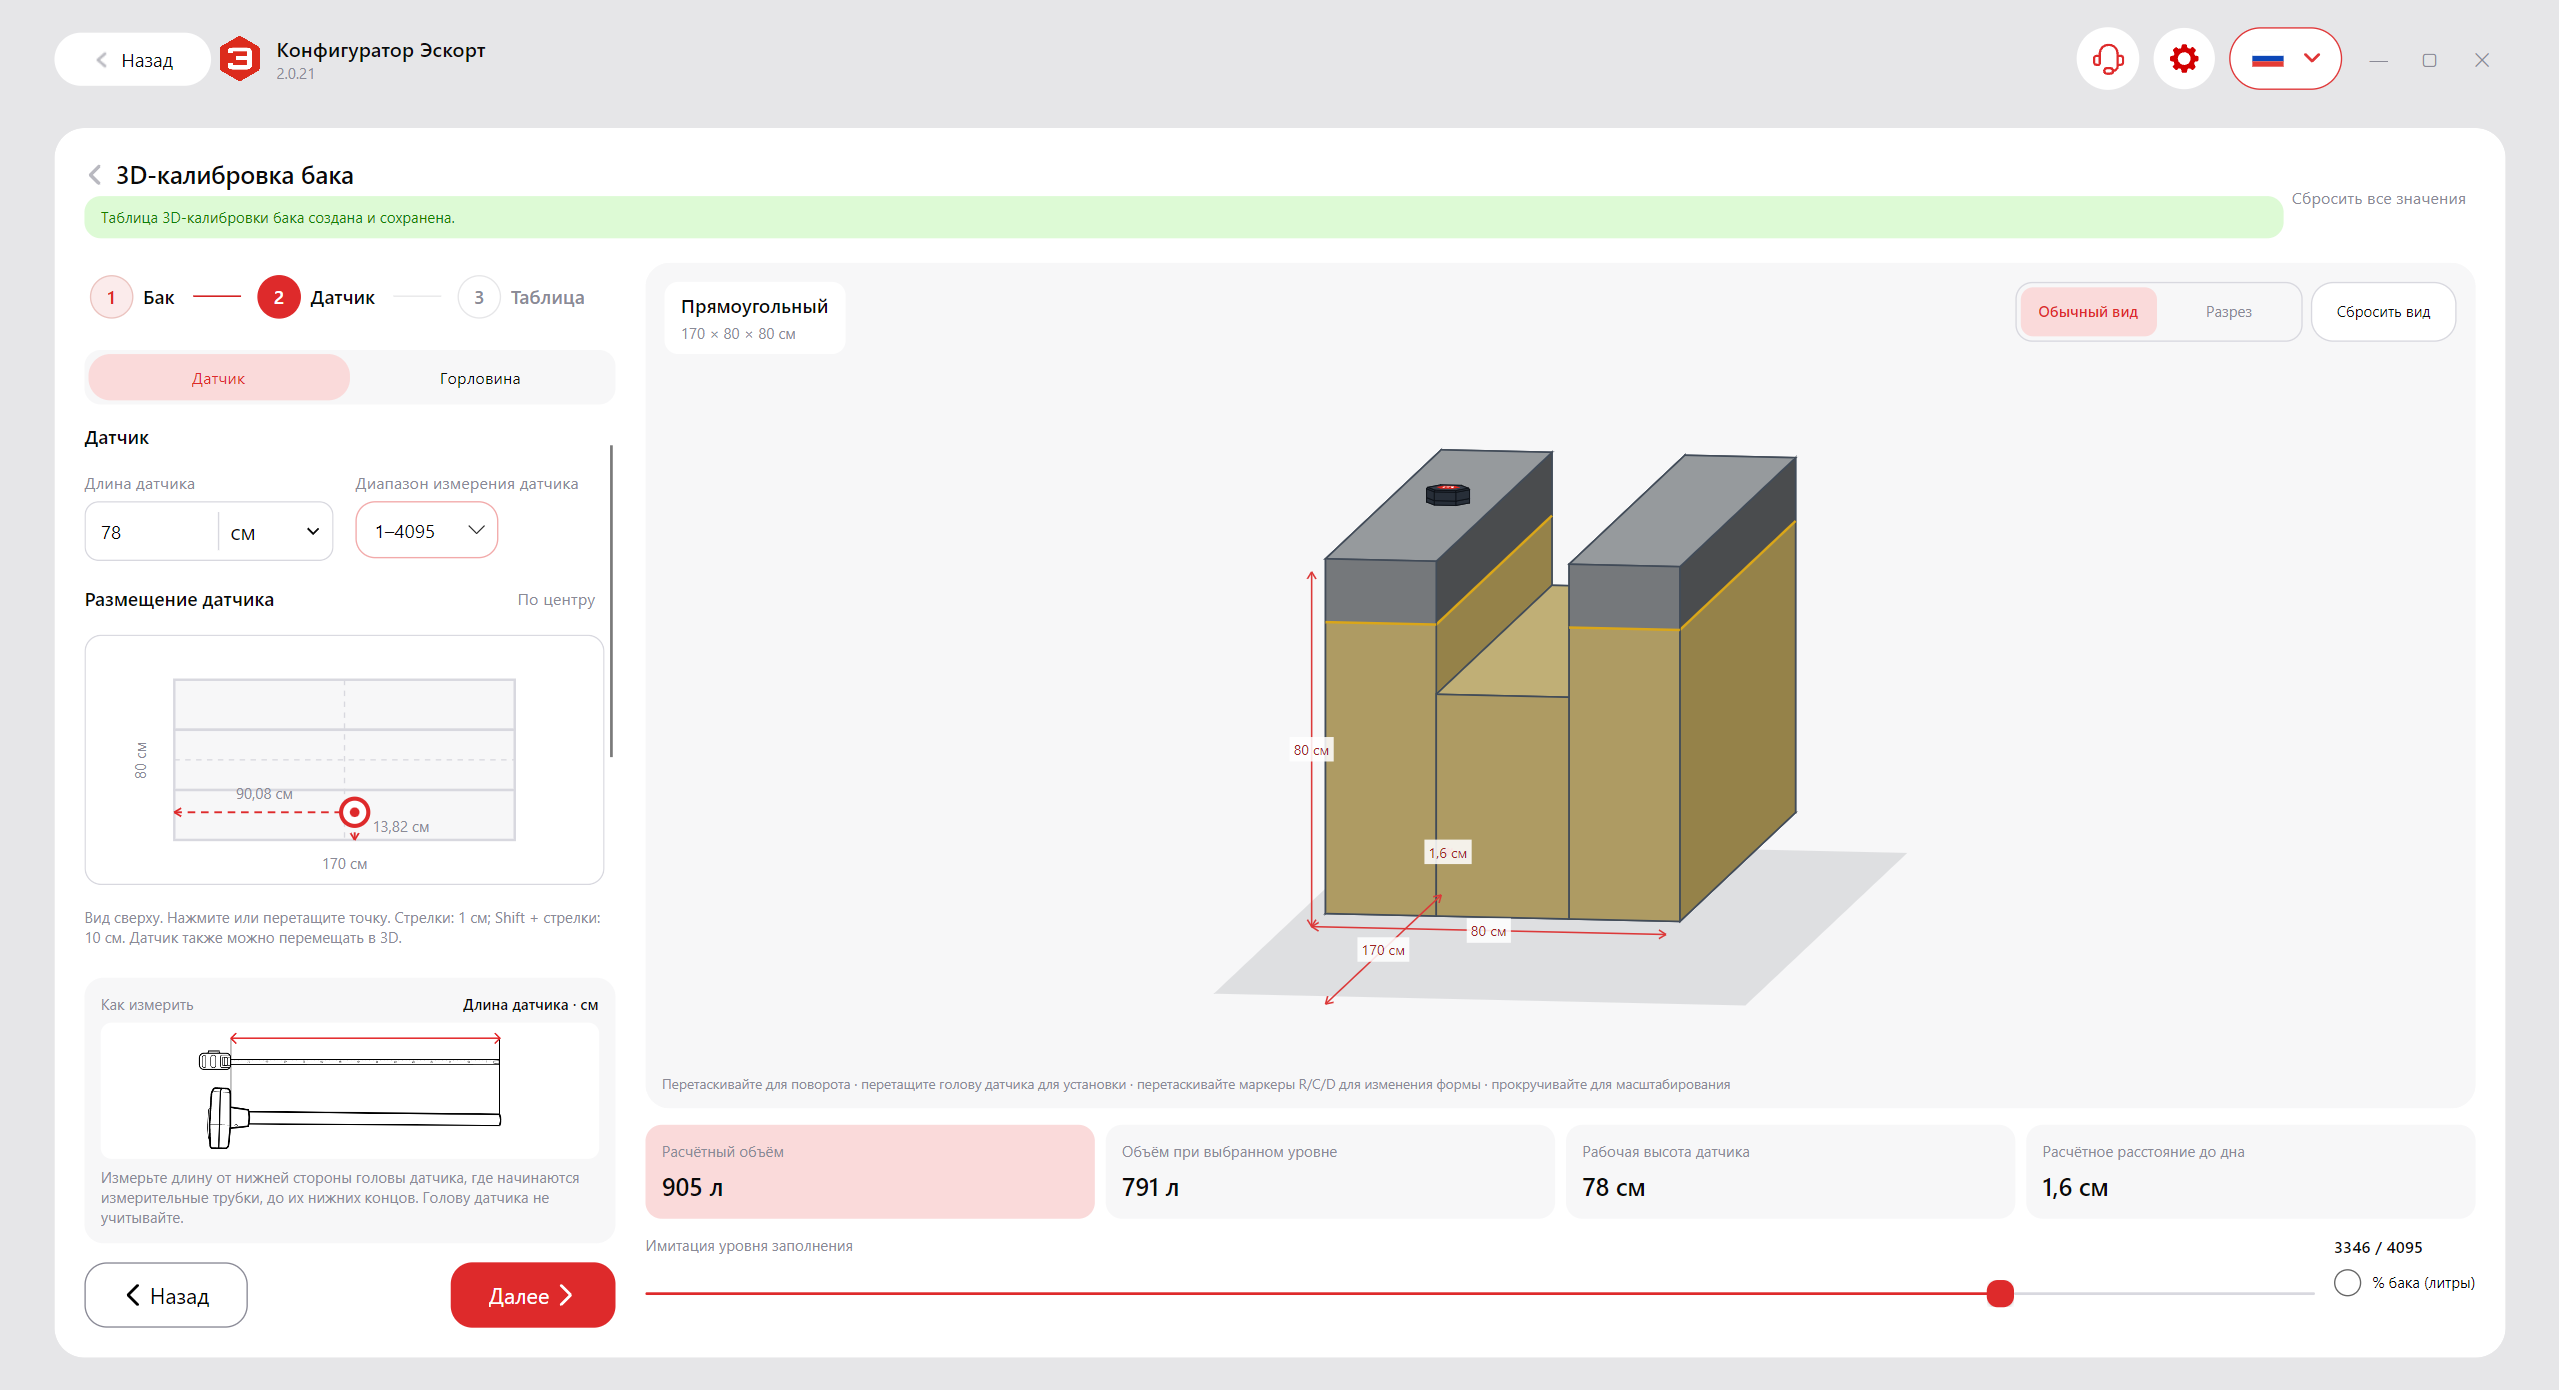This screenshot has height=1390, width=2559.
Task: Select the Датчик tab
Action: coord(219,378)
